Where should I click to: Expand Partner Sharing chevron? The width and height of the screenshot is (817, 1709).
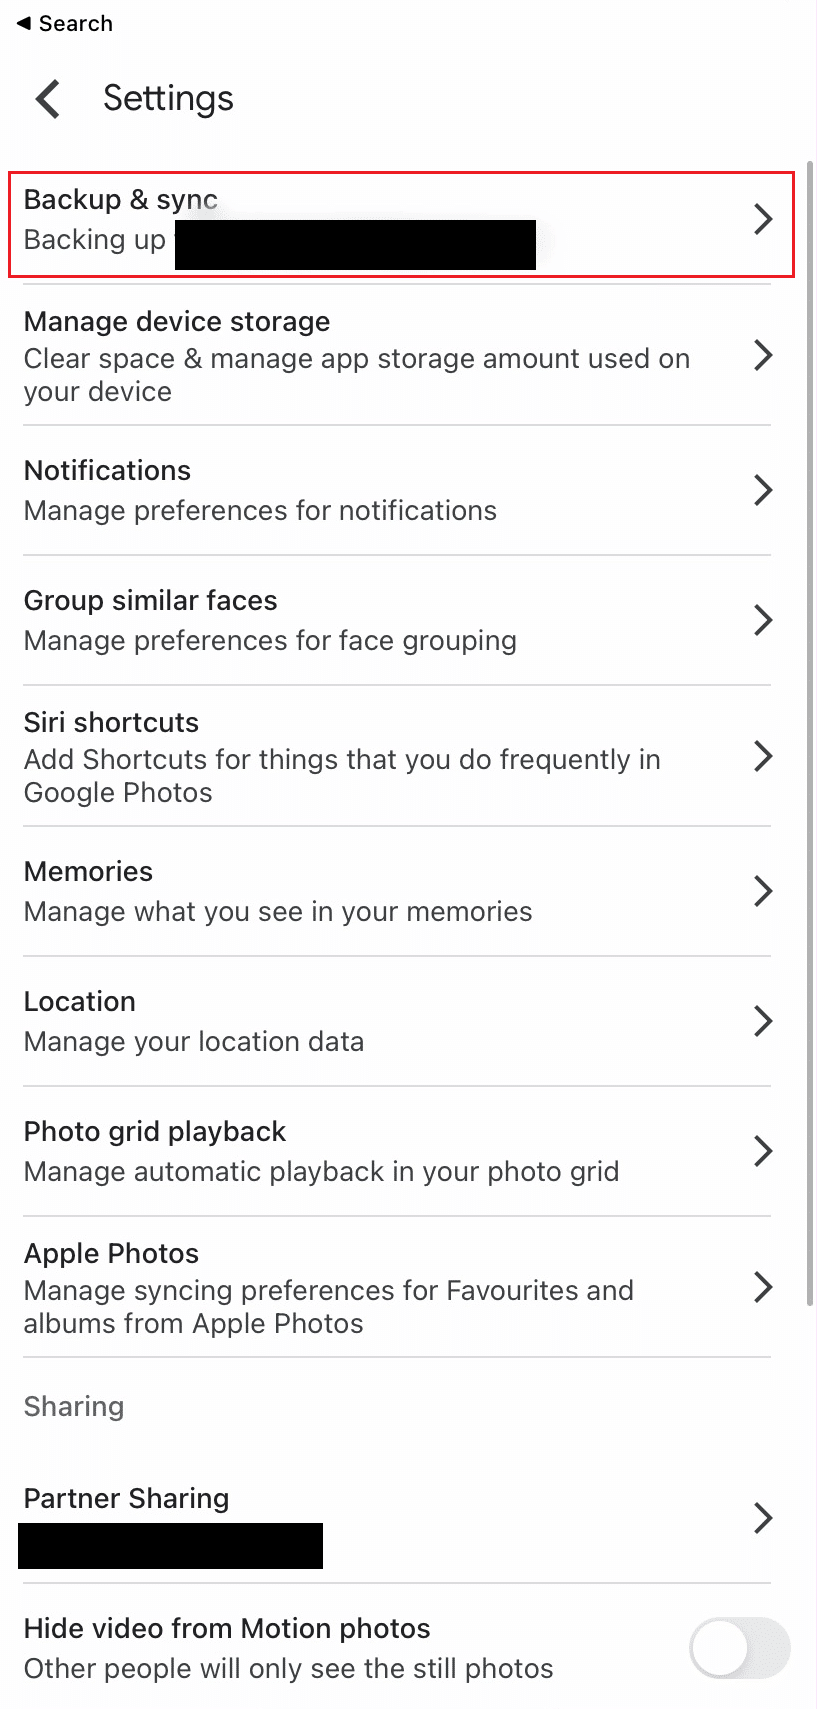pos(763,1518)
